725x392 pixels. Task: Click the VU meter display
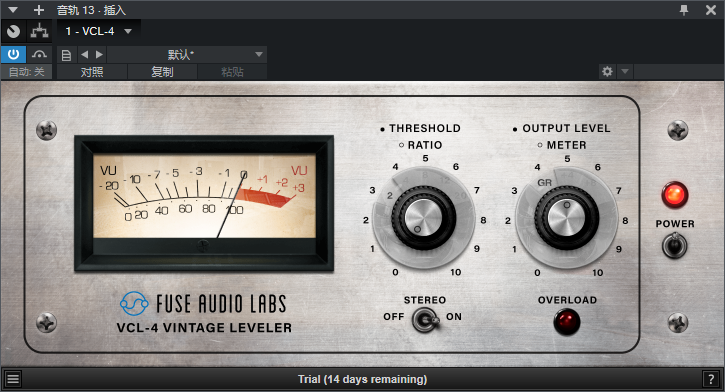tap(204, 203)
